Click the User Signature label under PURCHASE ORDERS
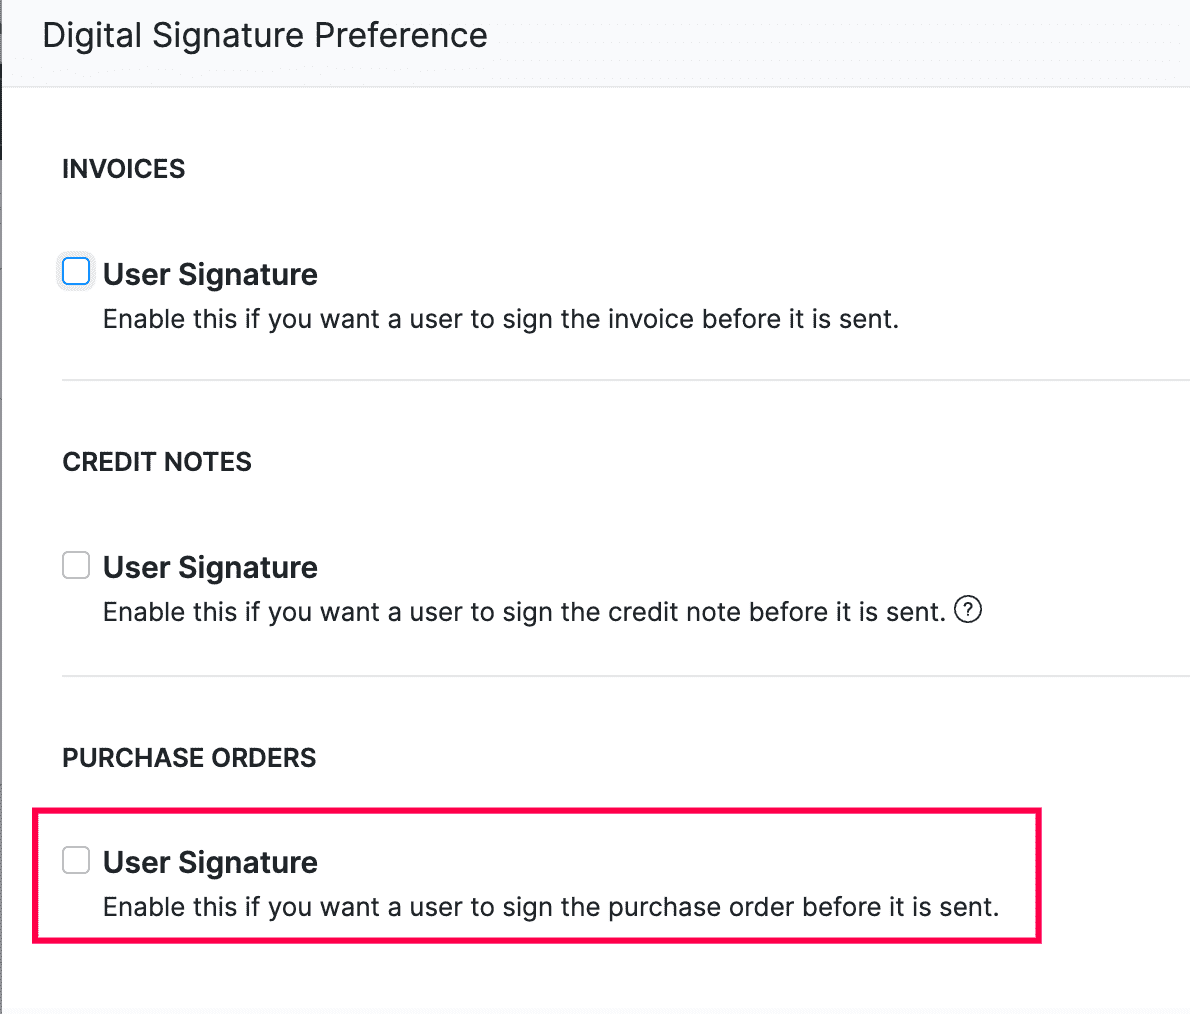 209,861
